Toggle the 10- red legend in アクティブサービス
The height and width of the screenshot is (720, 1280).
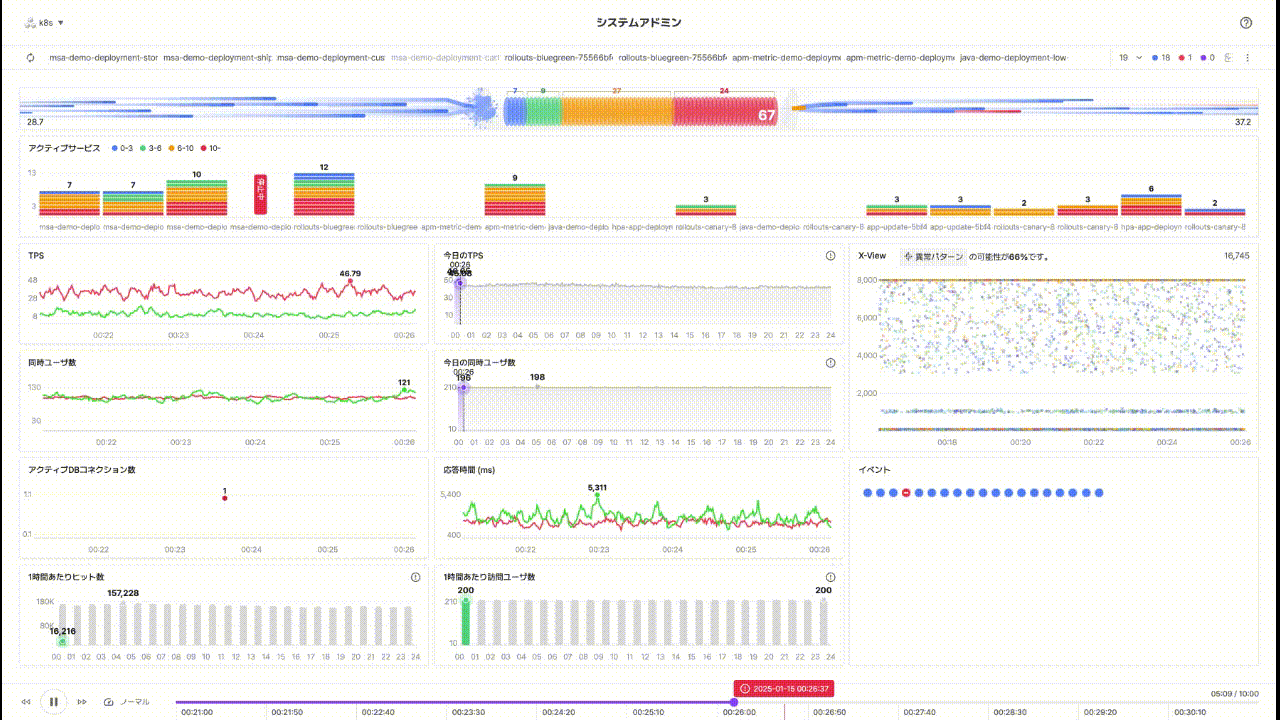210,148
